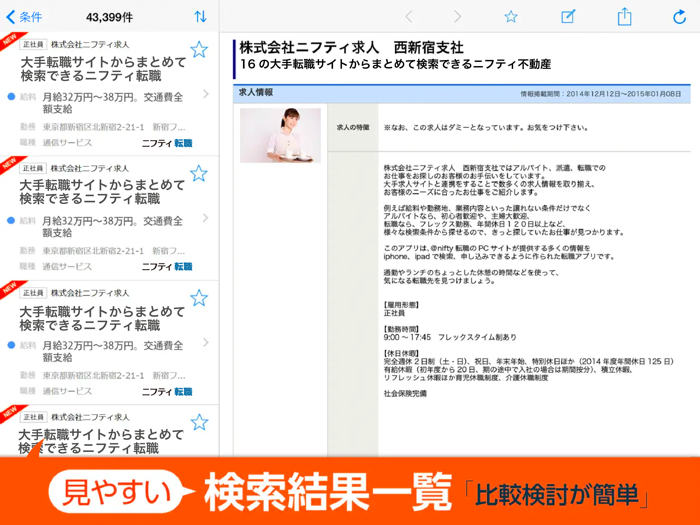Select the first listing's job title

pos(103,69)
